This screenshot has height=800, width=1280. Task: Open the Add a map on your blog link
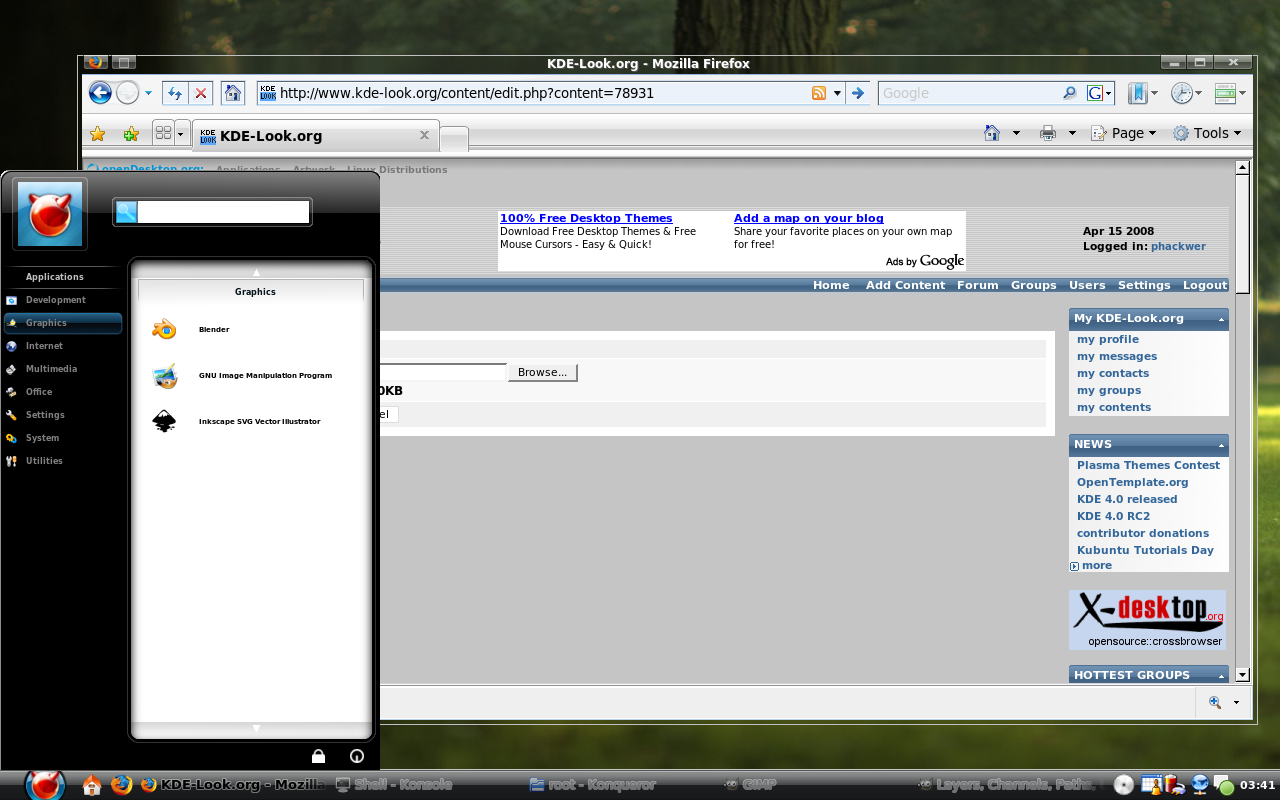click(809, 218)
